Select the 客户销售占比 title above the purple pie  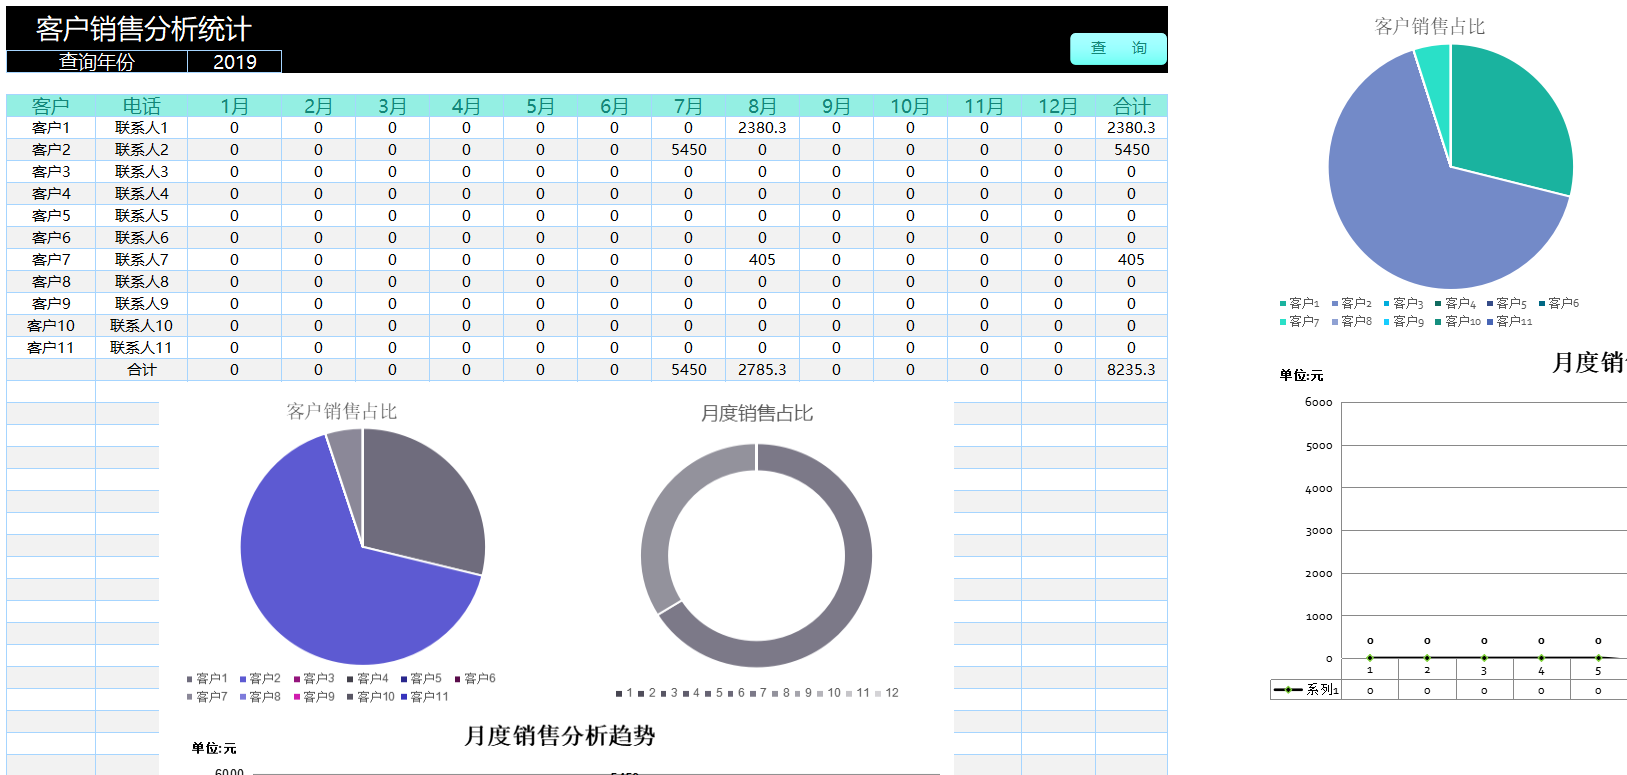[x=342, y=411]
